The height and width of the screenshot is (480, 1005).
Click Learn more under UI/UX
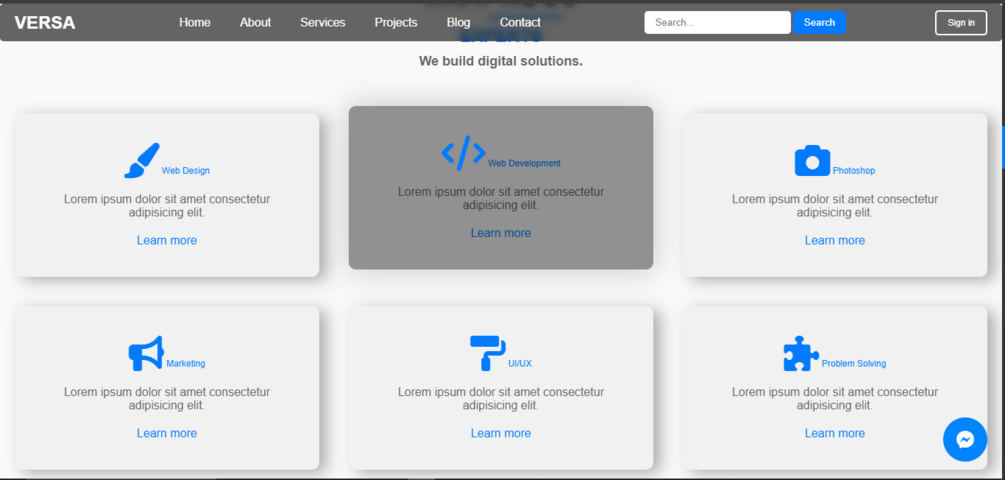tap(501, 433)
